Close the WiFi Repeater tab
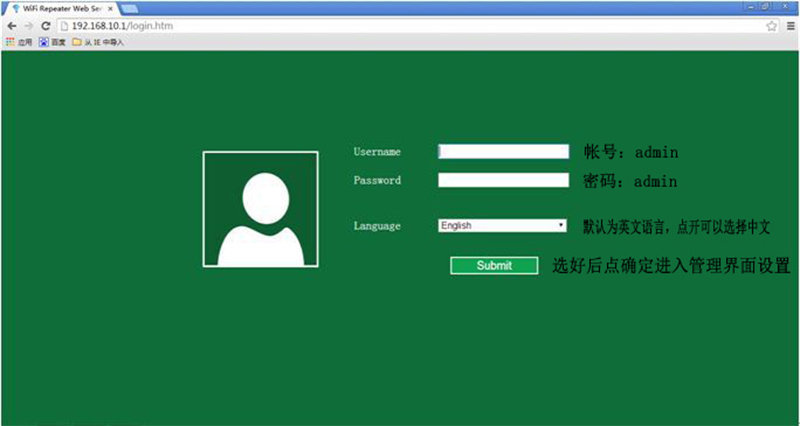 (x=110, y=9)
